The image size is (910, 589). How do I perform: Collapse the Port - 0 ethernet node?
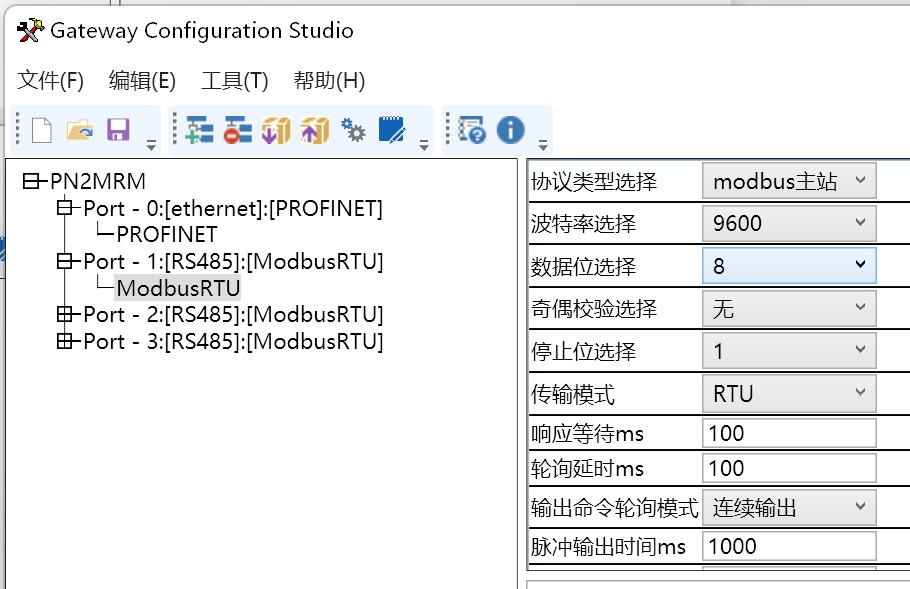[64, 208]
